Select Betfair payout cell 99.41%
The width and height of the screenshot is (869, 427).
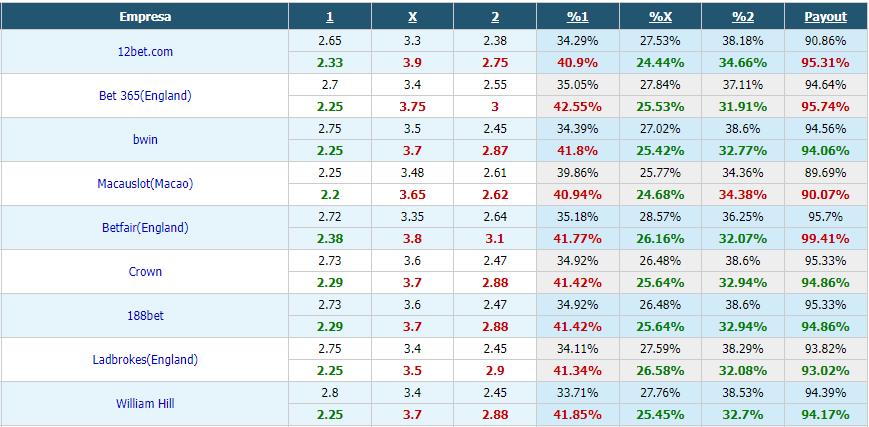click(826, 238)
